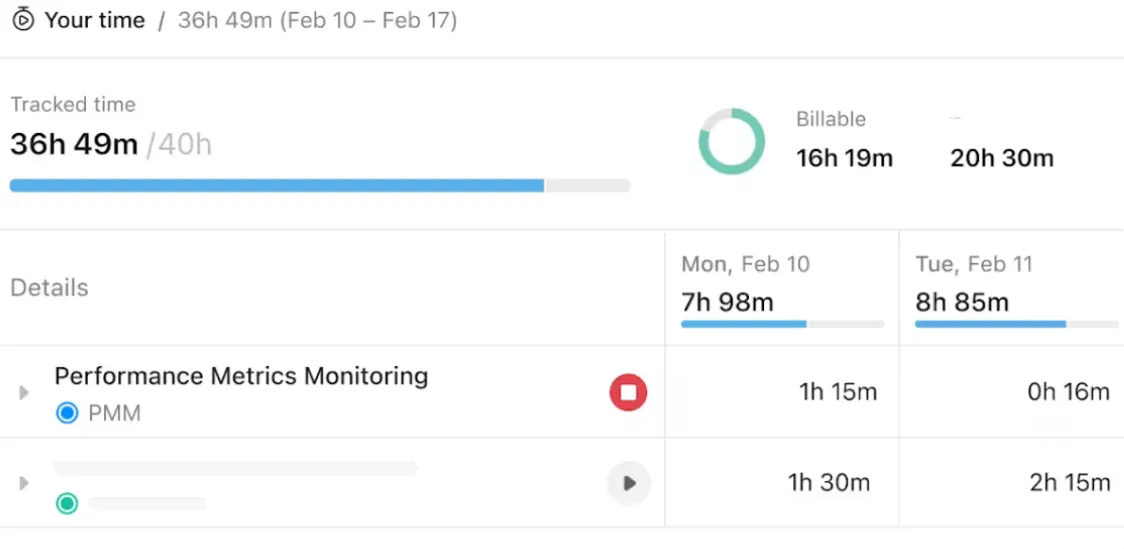
Task: Click the PMM project label
Action: (x=115, y=414)
